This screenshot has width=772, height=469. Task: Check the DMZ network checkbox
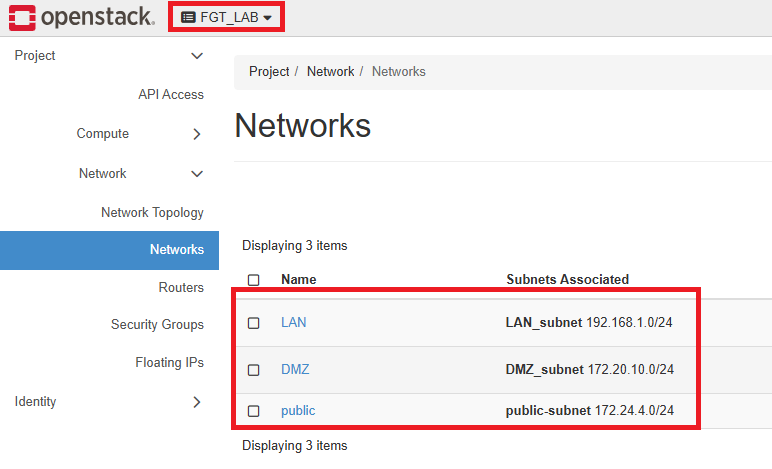tap(254, 370)
